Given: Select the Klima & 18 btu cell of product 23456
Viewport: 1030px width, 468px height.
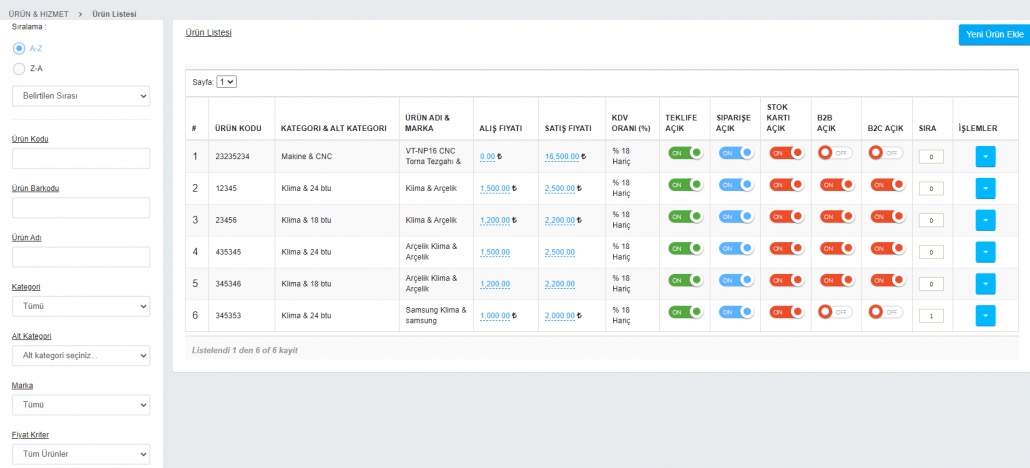Looking at the screenshot, I should 337,220.
